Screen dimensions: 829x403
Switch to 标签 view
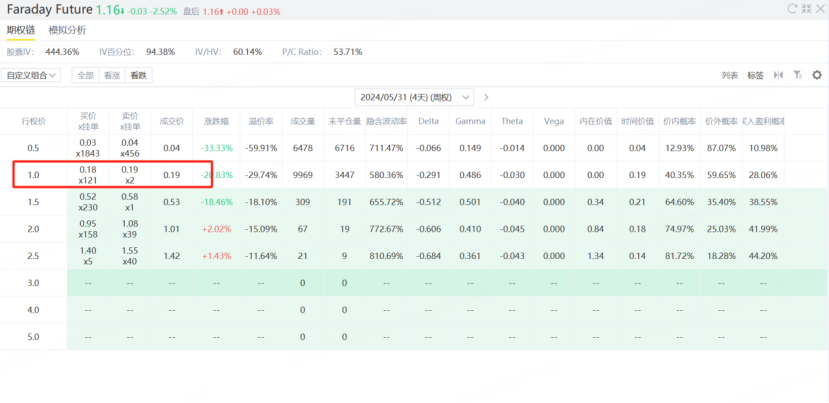pyautogui.click(x=755, y=76)
